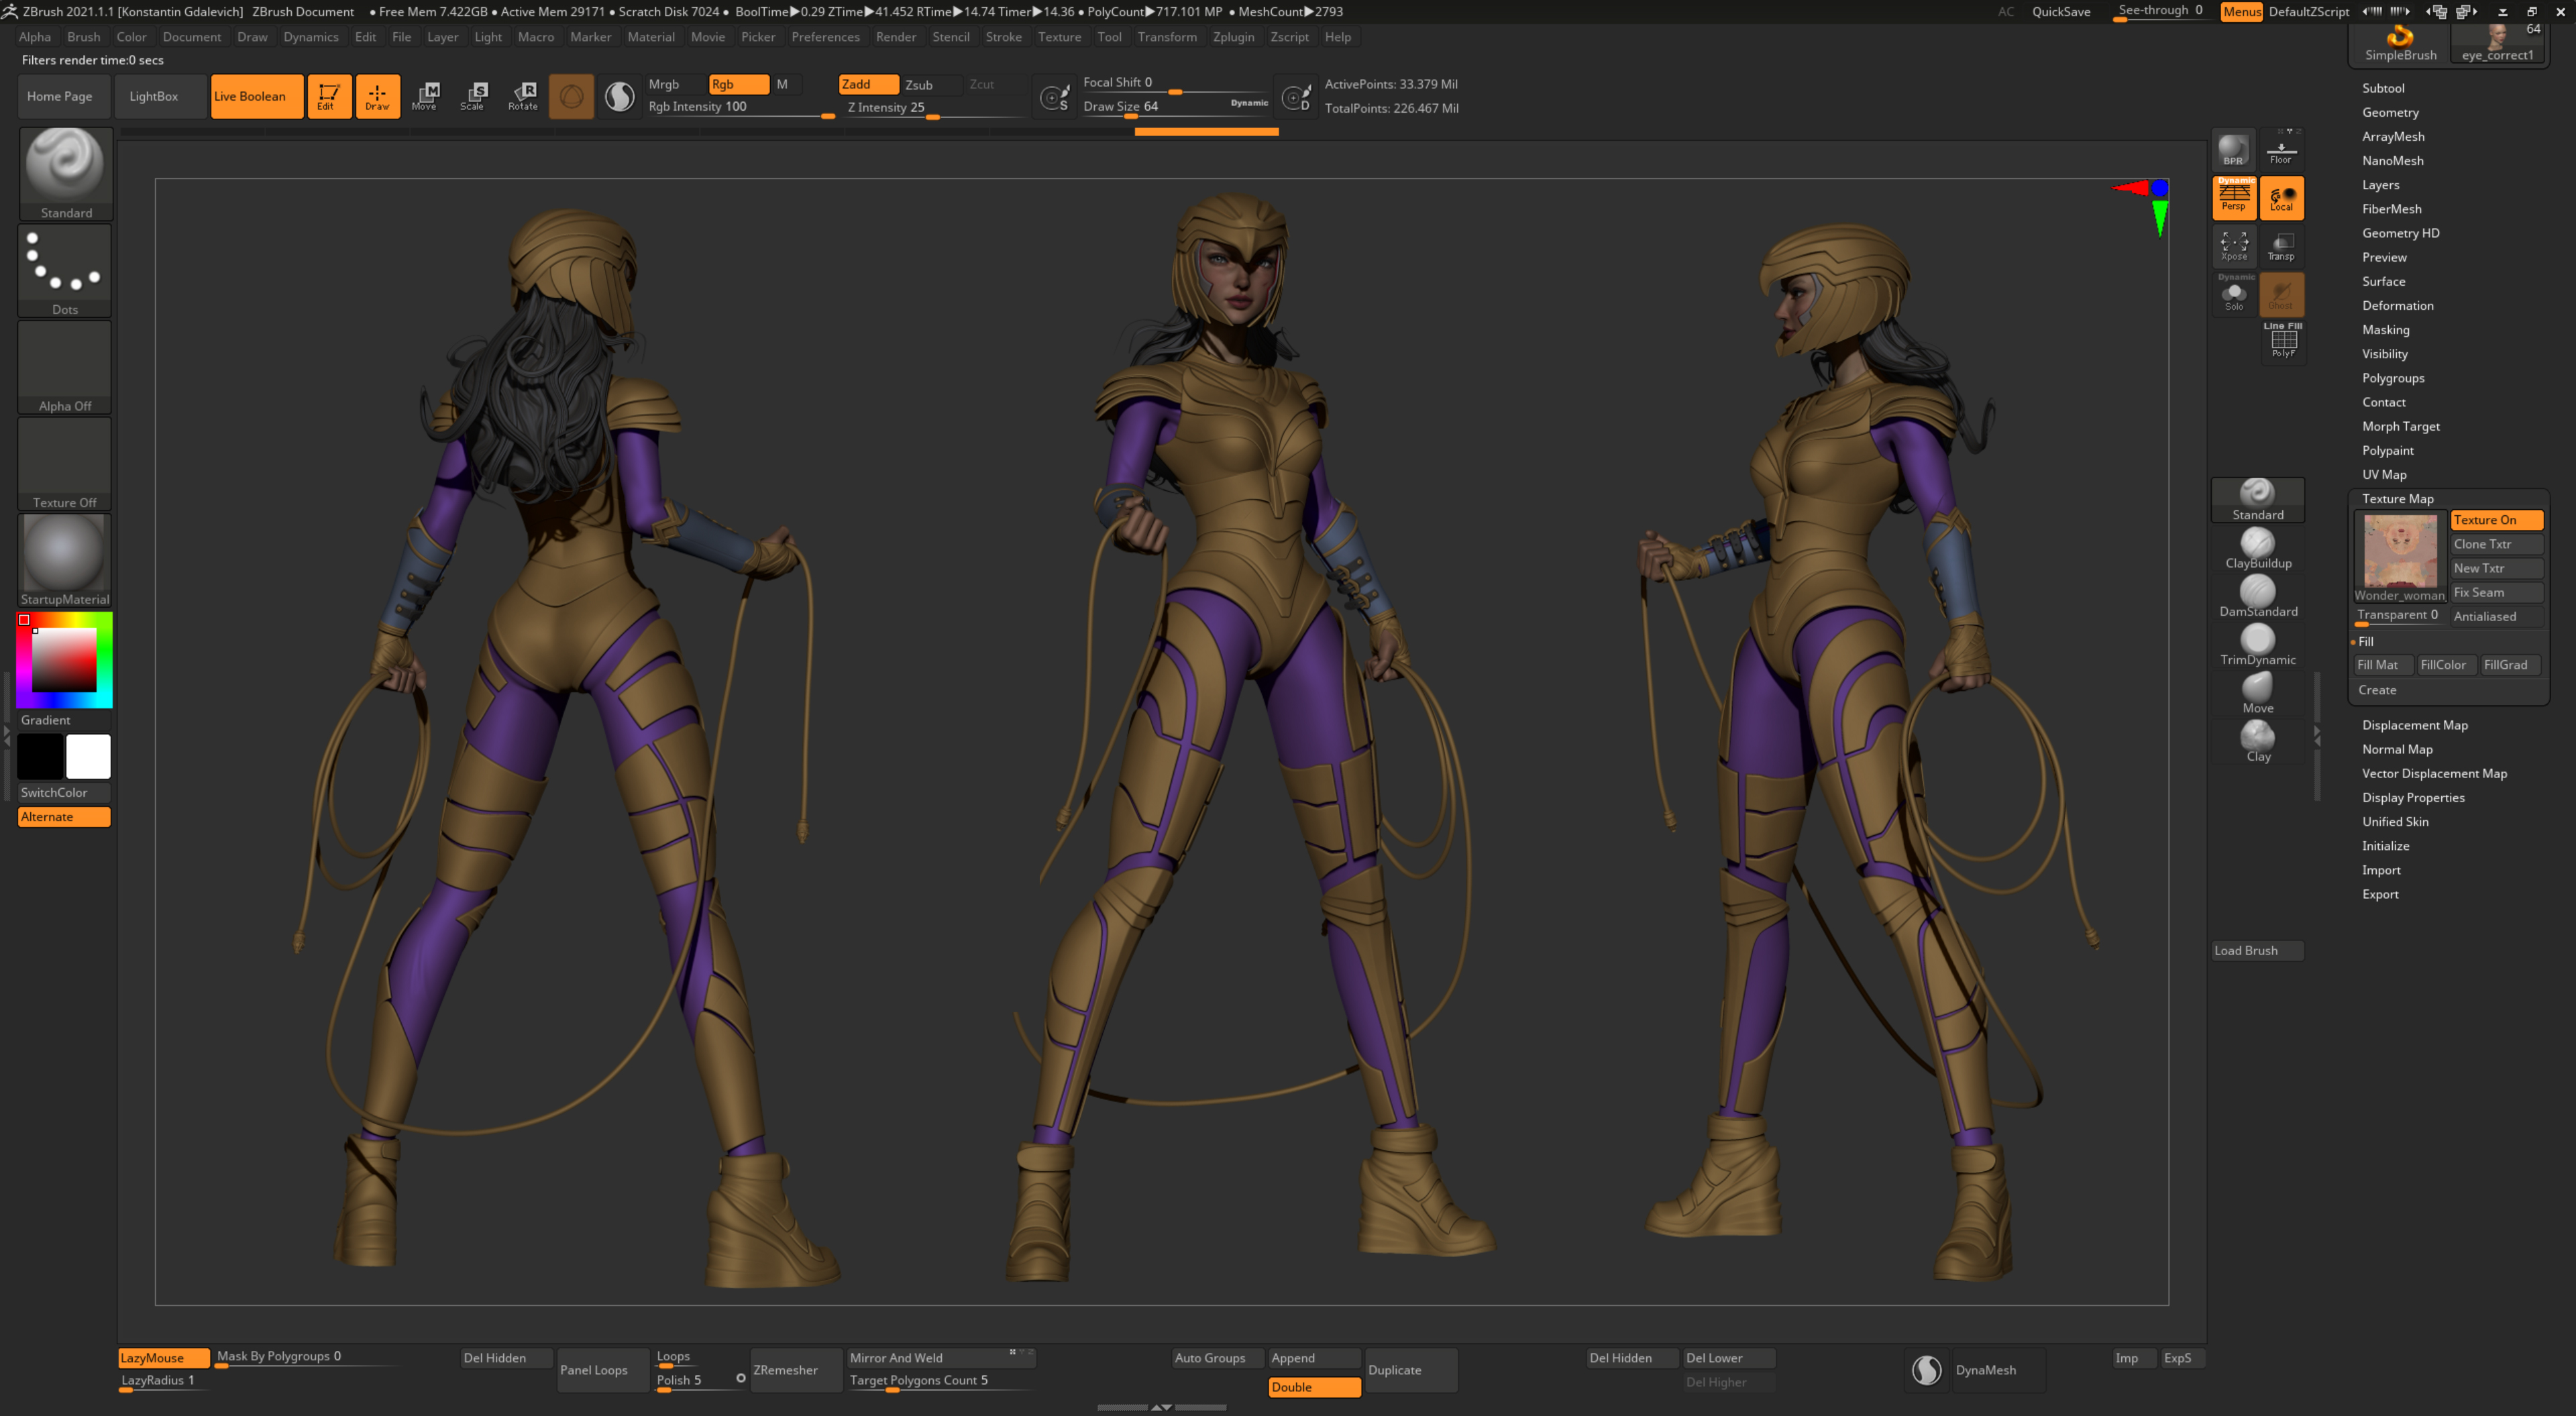Click the BPR render icon

pyautogui.click(x=2234, y=150)
